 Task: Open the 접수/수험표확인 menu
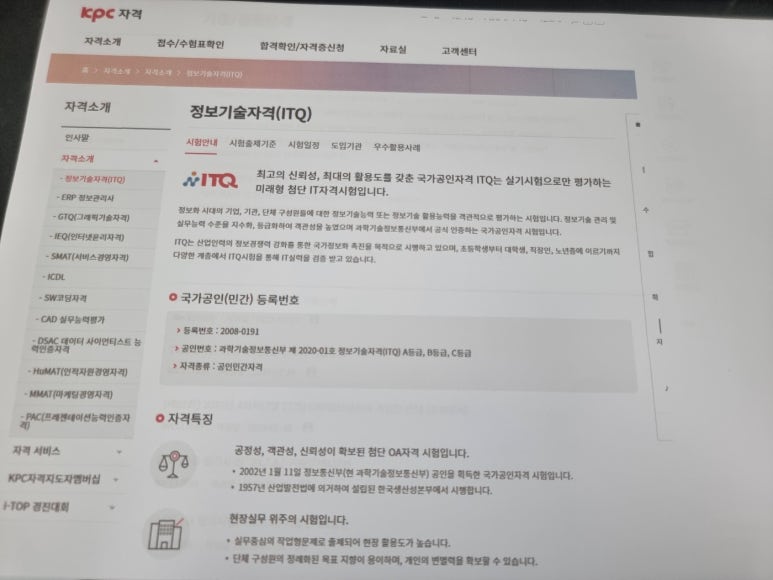tap(190, 44)
